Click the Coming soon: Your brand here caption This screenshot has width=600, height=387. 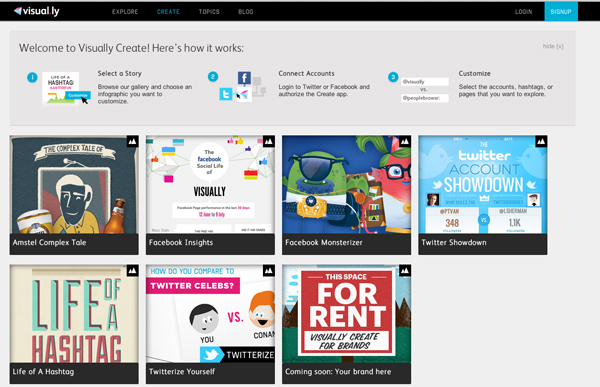[x=338, y=371]
